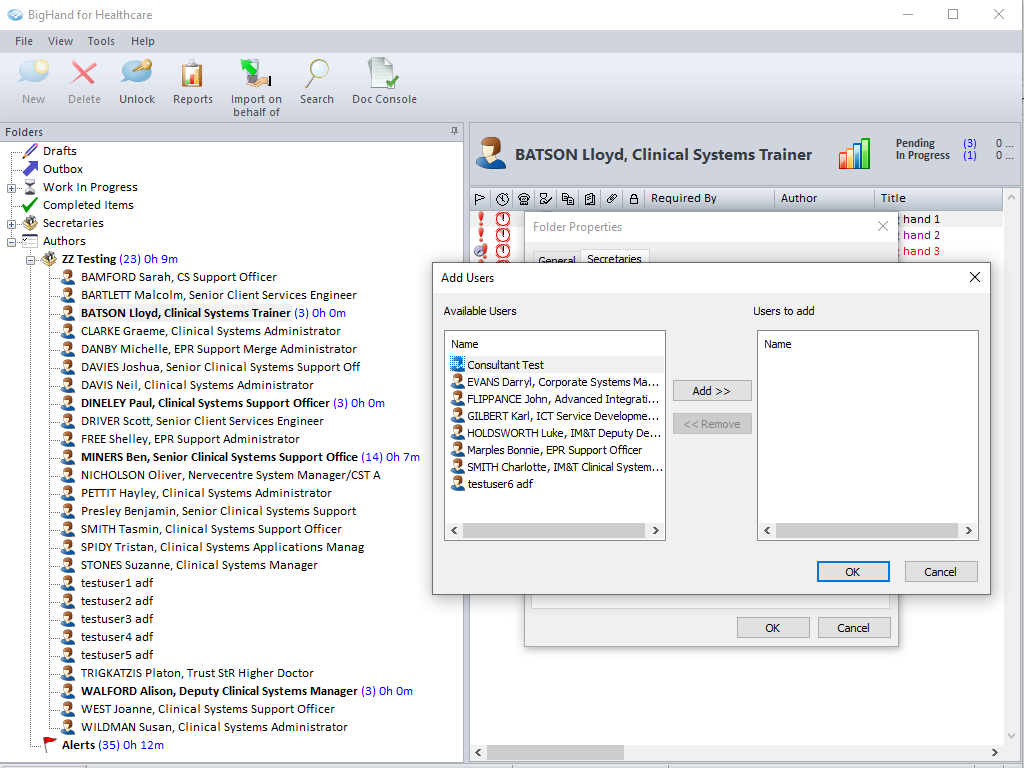Expand the Secretaries folder
This screenshot has width=1024, height=768.
pyautogui.click(x=11, y=224)
